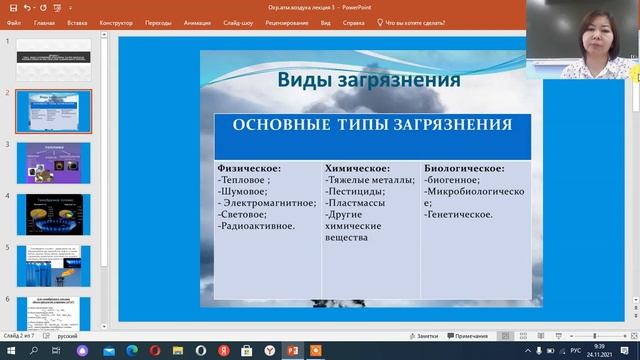The image size is (640, 360).
Task: Open the Mail app on taskbar
Action: pyautogui.click(x=109, y=351)
